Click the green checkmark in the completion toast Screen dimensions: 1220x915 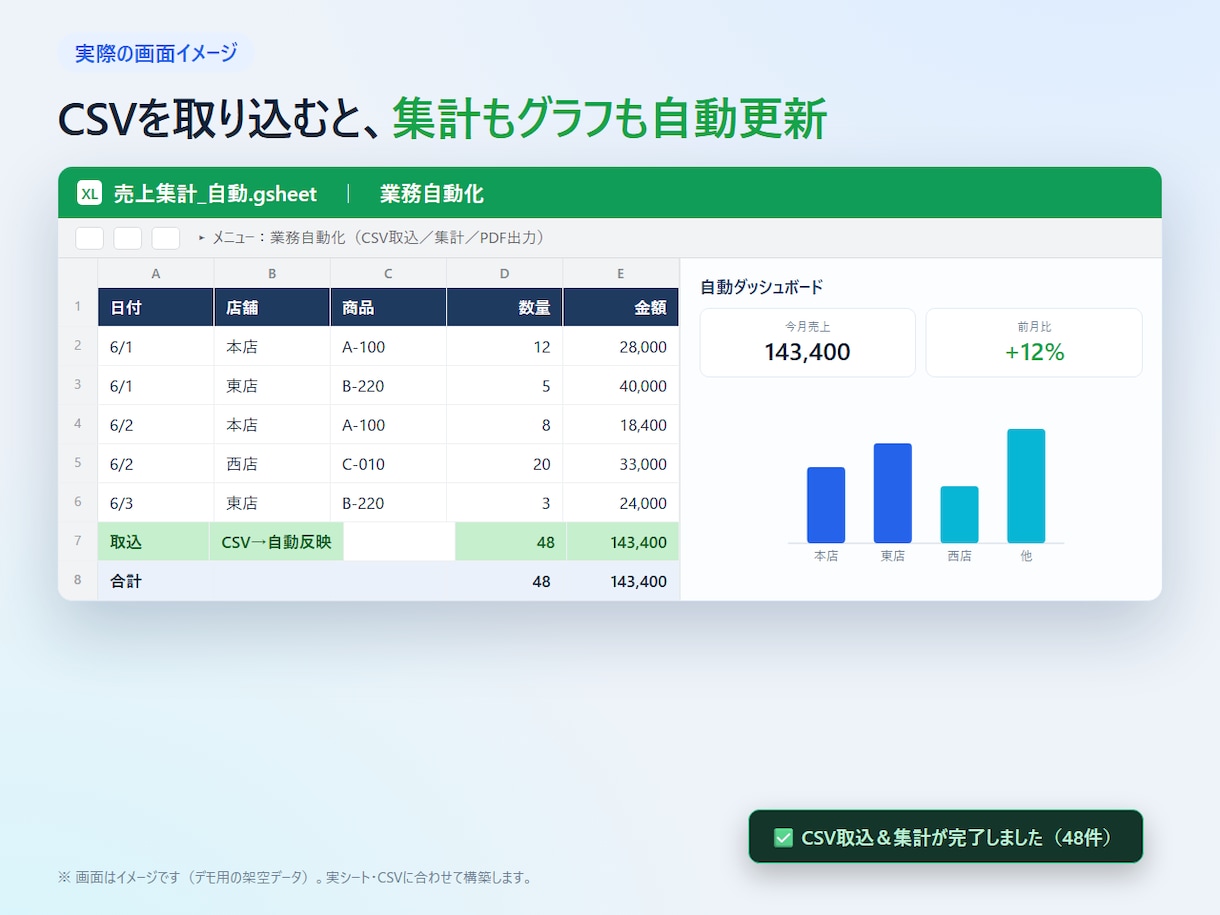[784, 837]
